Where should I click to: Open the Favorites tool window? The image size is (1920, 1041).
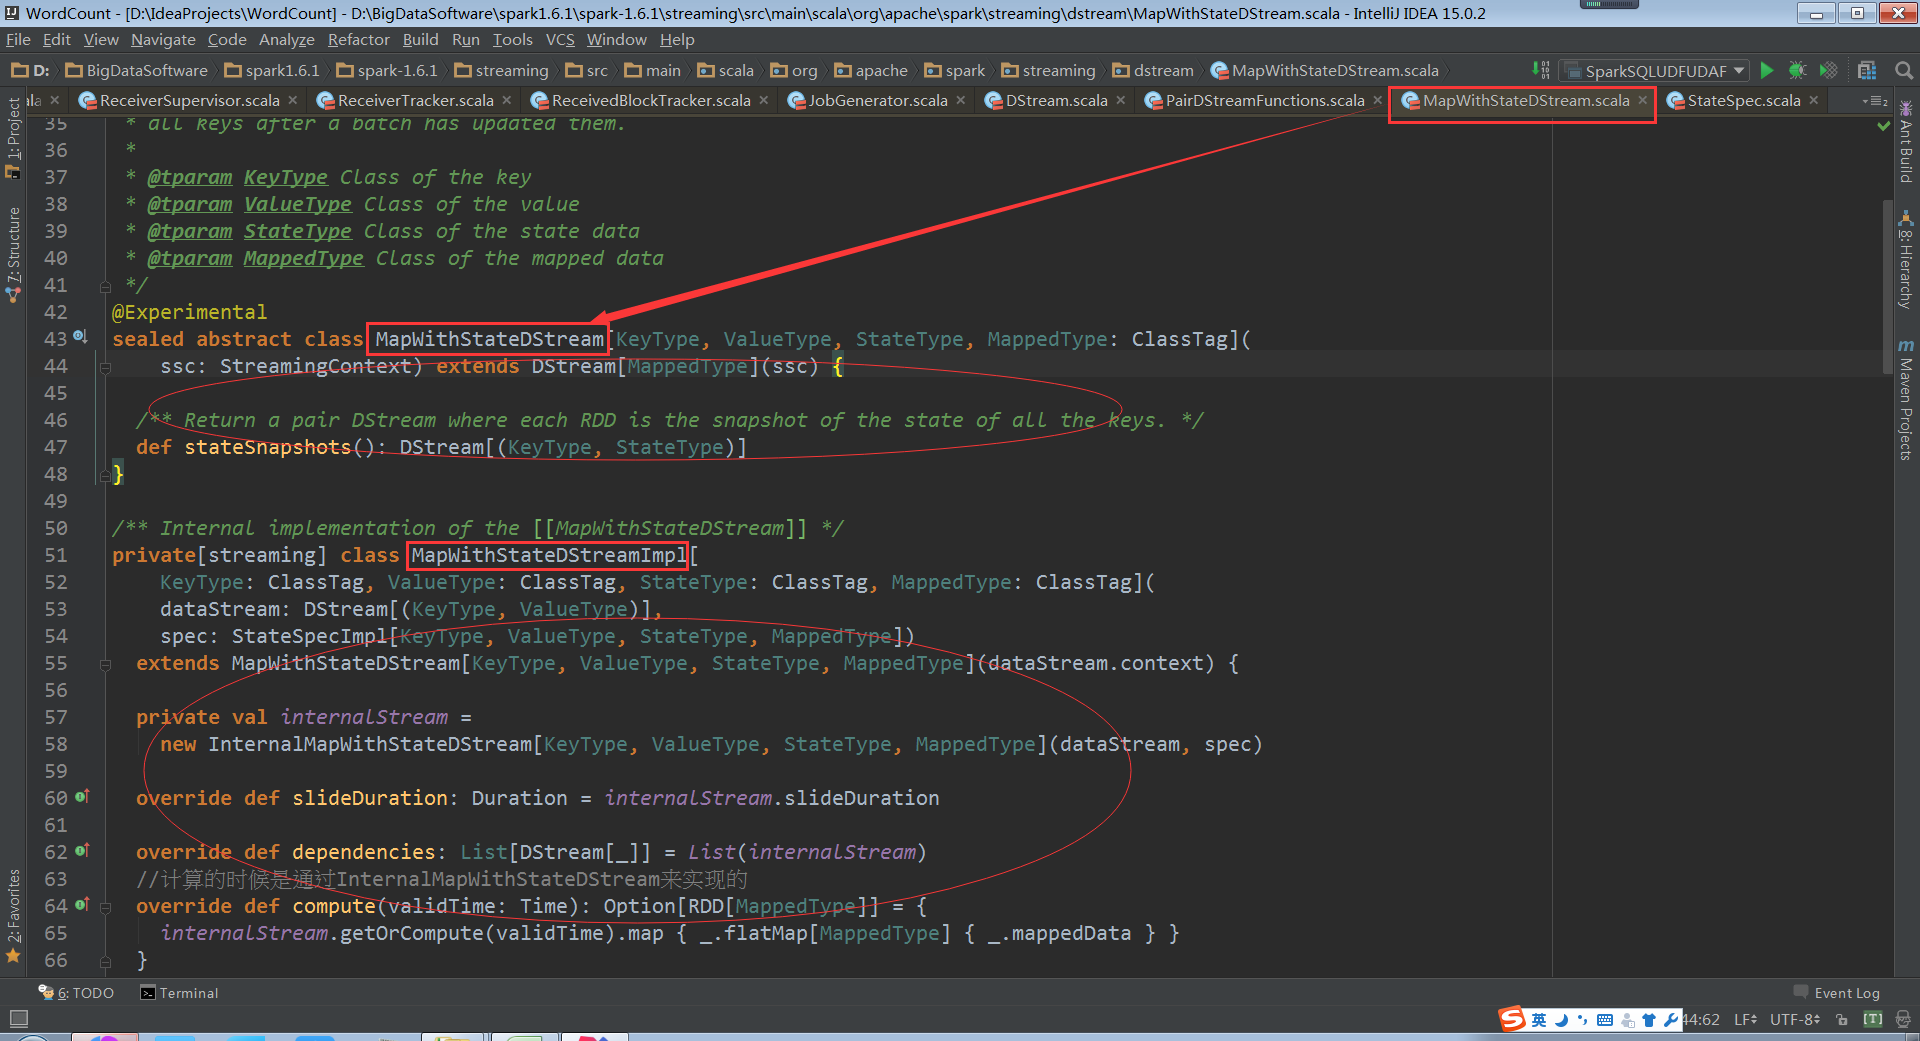pyautogui.click(x=13, y=916)
